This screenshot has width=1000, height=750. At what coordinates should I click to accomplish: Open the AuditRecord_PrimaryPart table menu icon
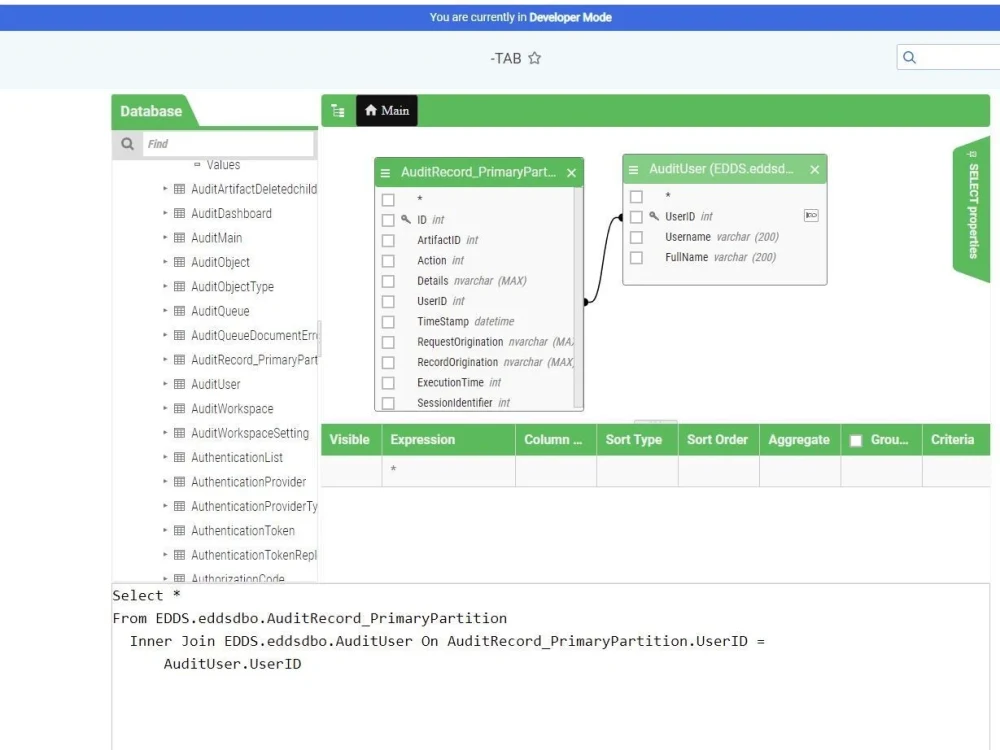pos(385,173)
